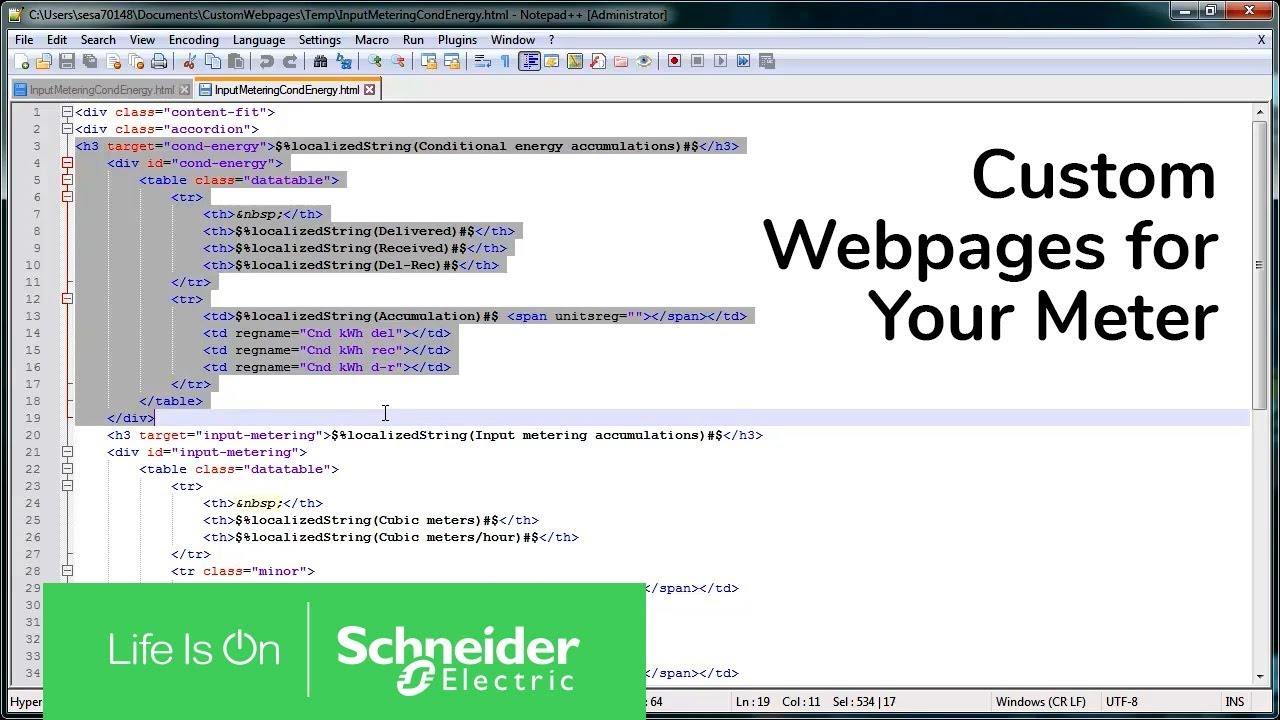The height and width of the screenshot is (720, 1280).
Task: Zoom in using the magnifier plus icon
Action: (x=375, y=61)
